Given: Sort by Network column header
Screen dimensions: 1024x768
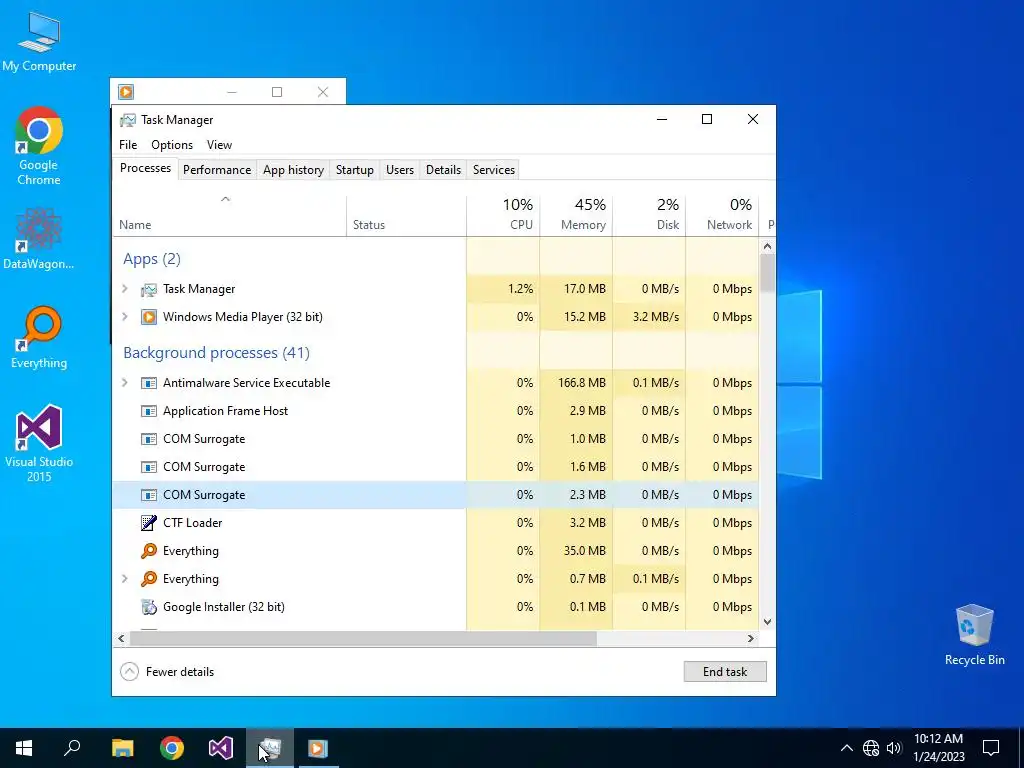Looking at the screenshot, I should point(722,216).
